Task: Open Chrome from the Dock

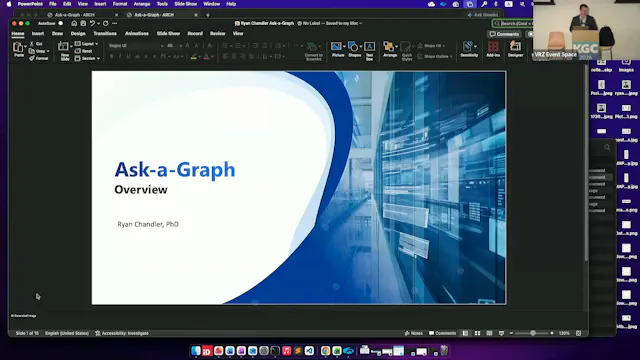Action: pos(325,351)
